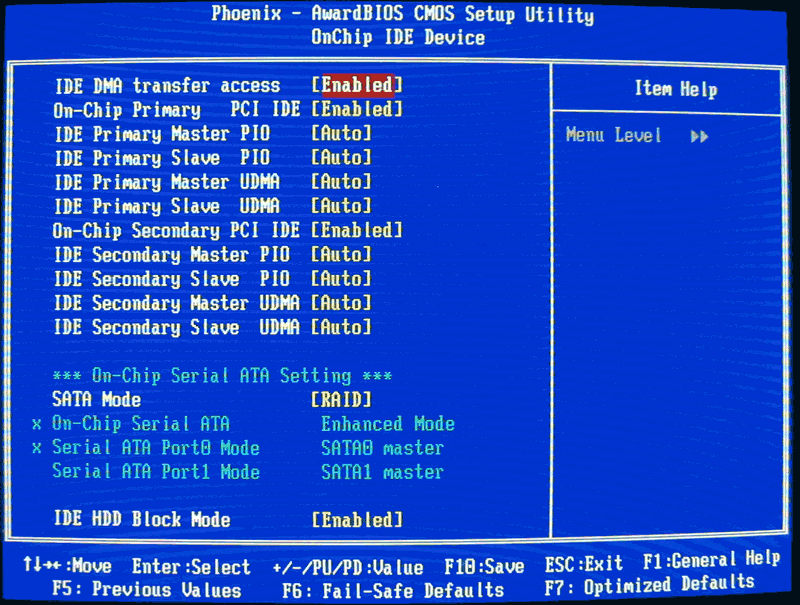Click the Phoenix AwardBIOS CMOS Setup Utility title
This screenshot has height=605, width=800.
(x=403, y=14)
